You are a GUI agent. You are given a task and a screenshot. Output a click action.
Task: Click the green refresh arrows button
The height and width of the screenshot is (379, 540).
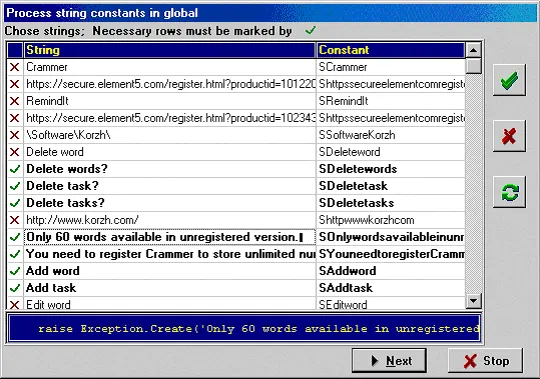tap(509, 192)
